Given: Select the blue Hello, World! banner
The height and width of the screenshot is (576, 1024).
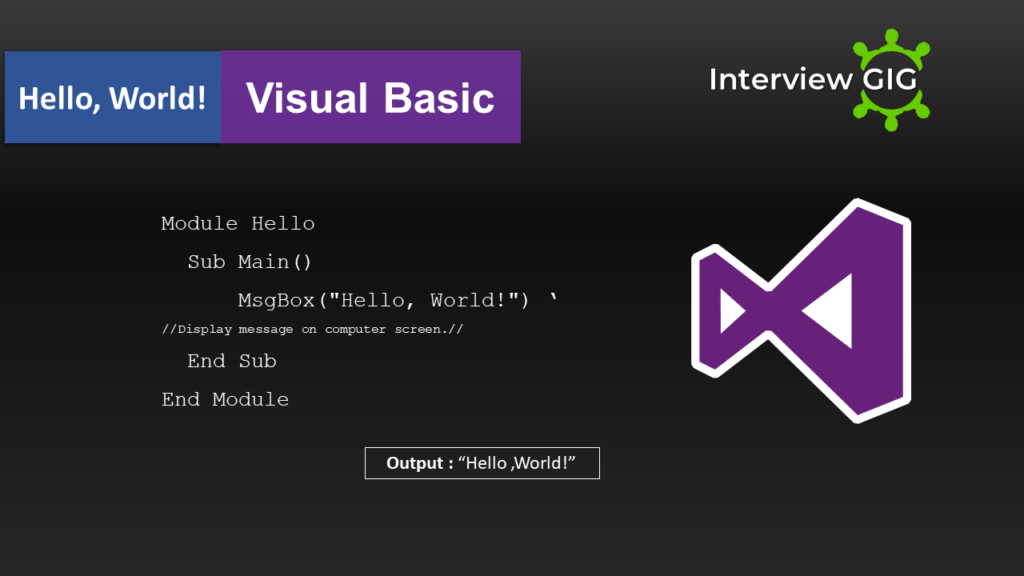Looking at the screenshot, I should pyautogui.click(x=113, y=98).
